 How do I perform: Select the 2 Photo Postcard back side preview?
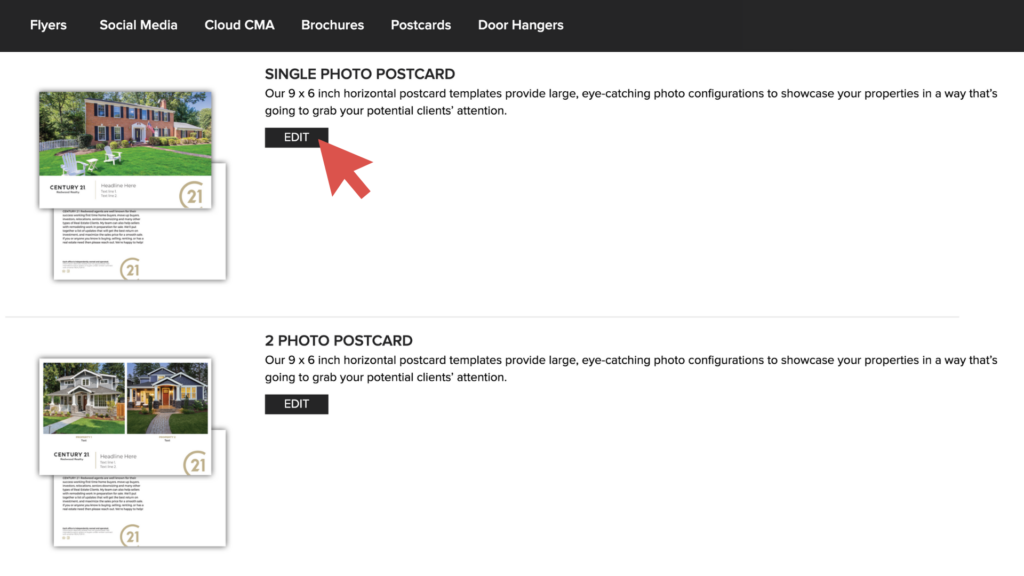(x=140, y=511)
